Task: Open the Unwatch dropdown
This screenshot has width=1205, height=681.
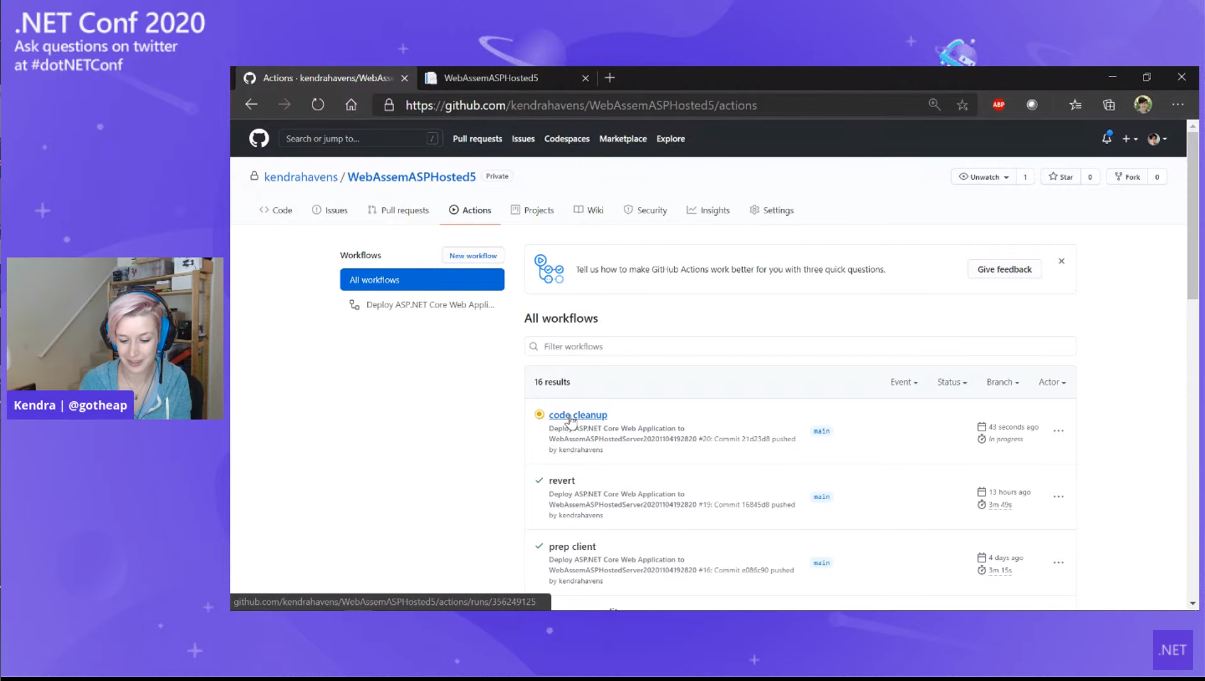Action: [983, 177]
